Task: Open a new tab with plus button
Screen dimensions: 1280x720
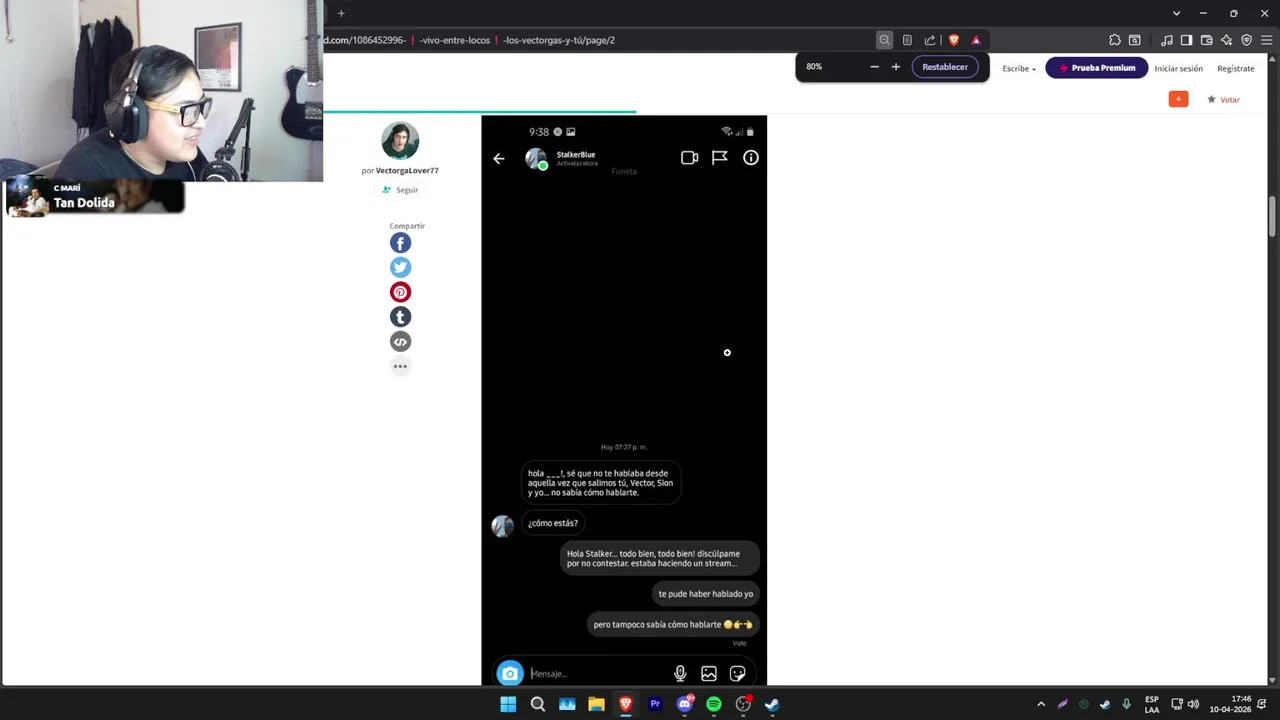Action: [x=341, y=13]
